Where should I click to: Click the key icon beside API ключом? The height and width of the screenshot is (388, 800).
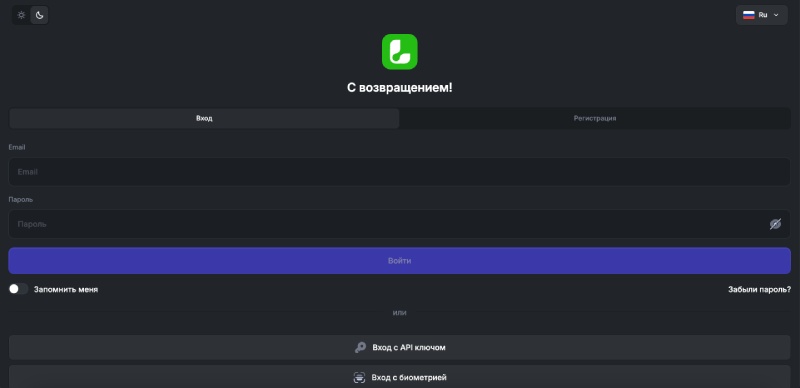point(360,347)
